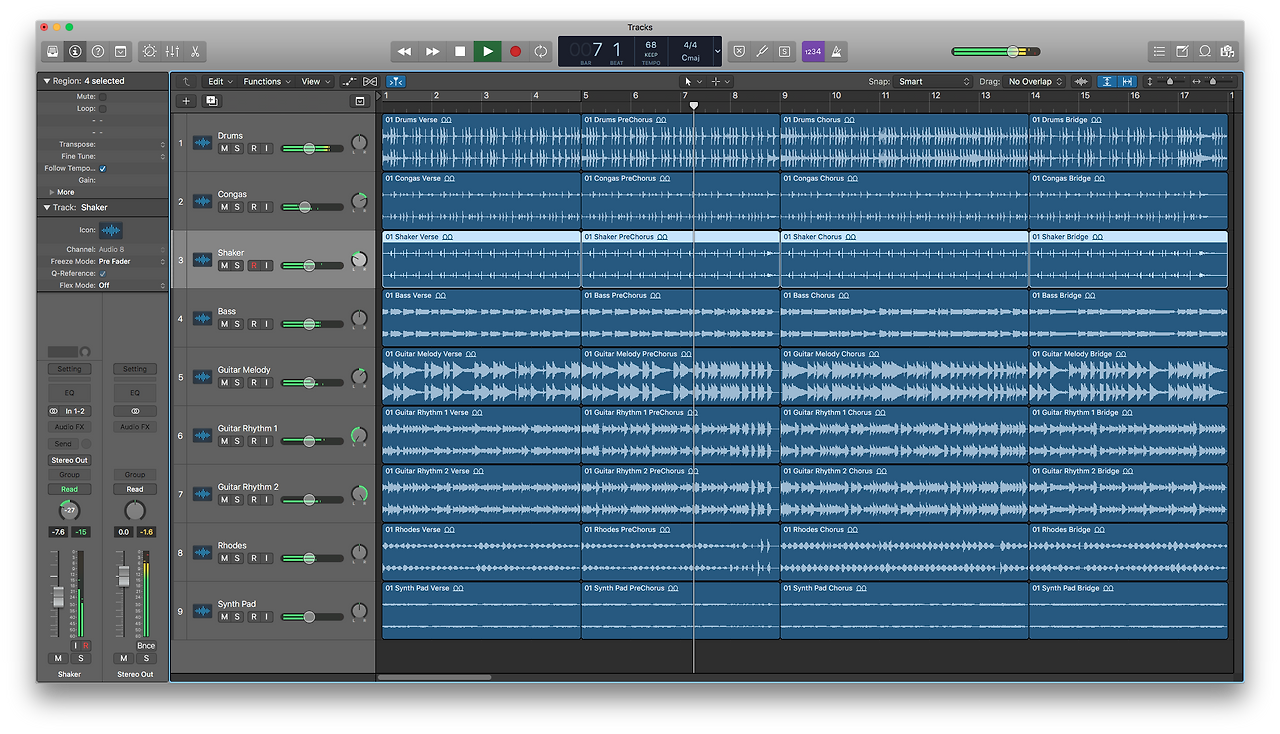Open the Loop Browser icon
Viewport: 1280px width, 734px height.
point(1205,51)
